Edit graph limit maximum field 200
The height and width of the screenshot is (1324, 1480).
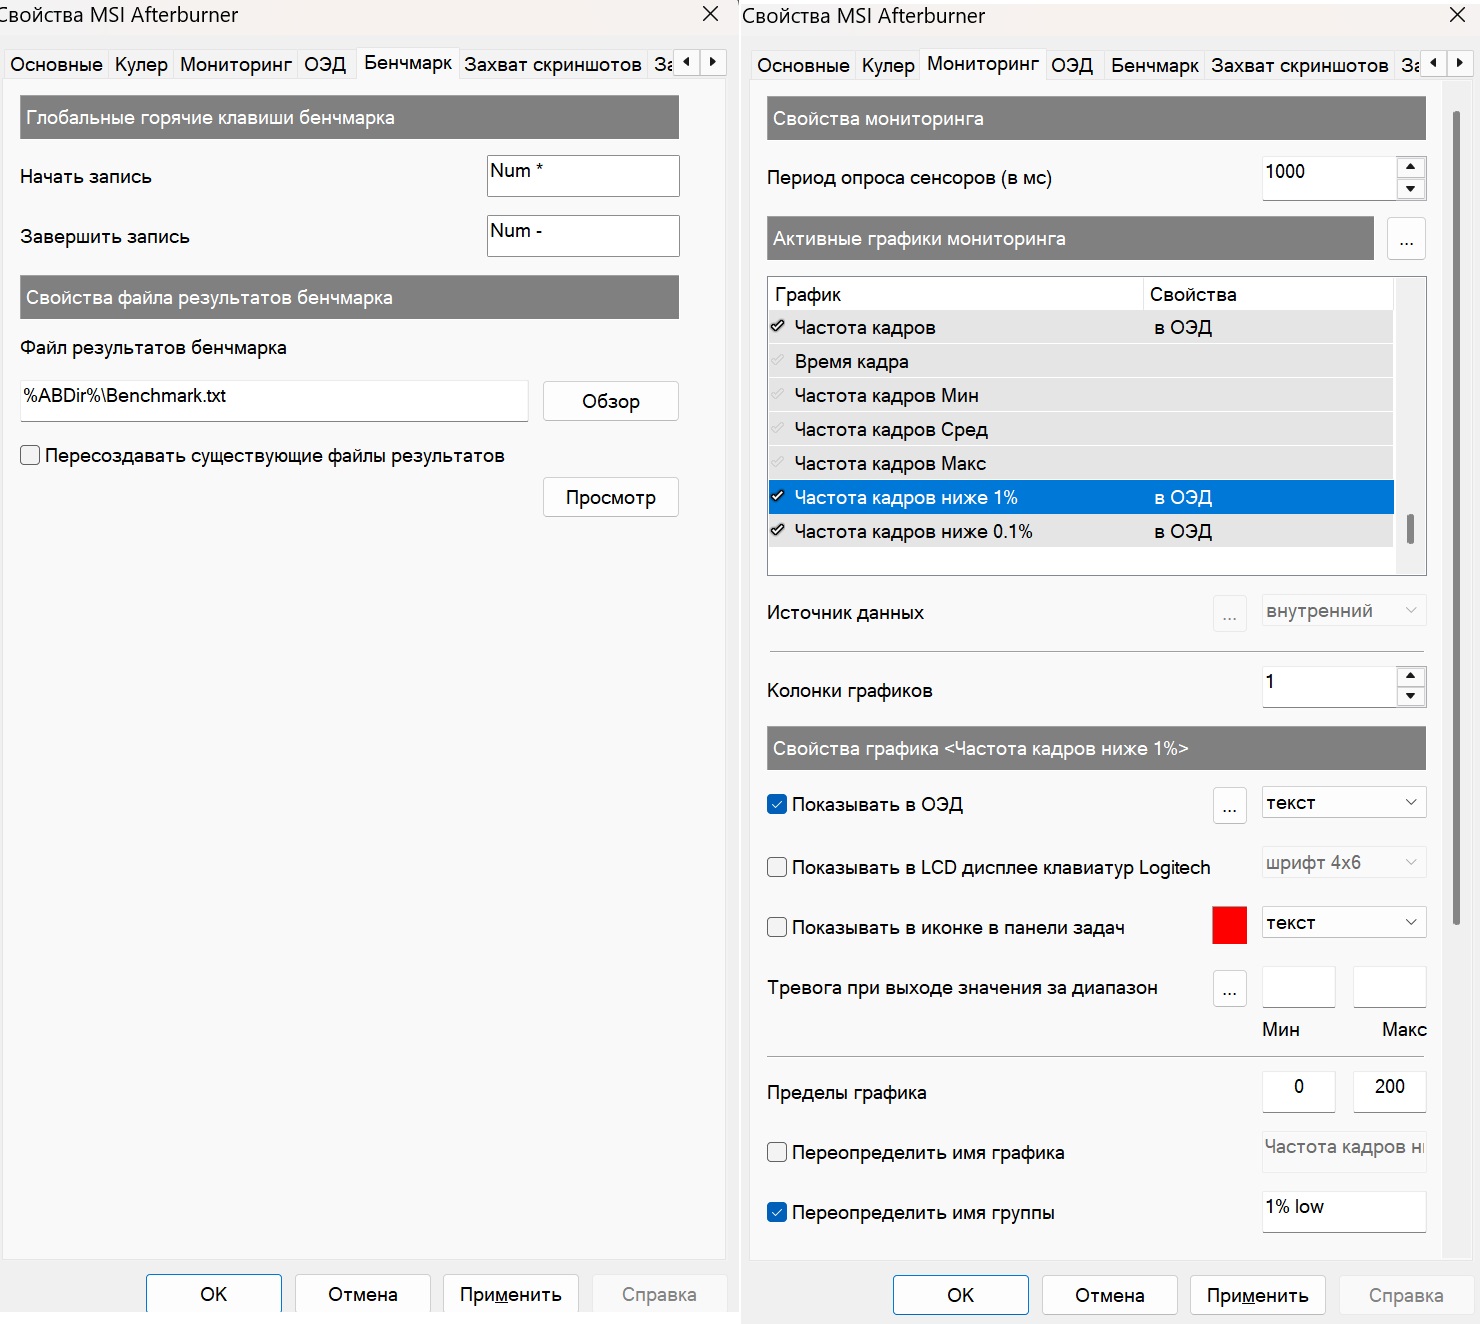(1389, 1091)
